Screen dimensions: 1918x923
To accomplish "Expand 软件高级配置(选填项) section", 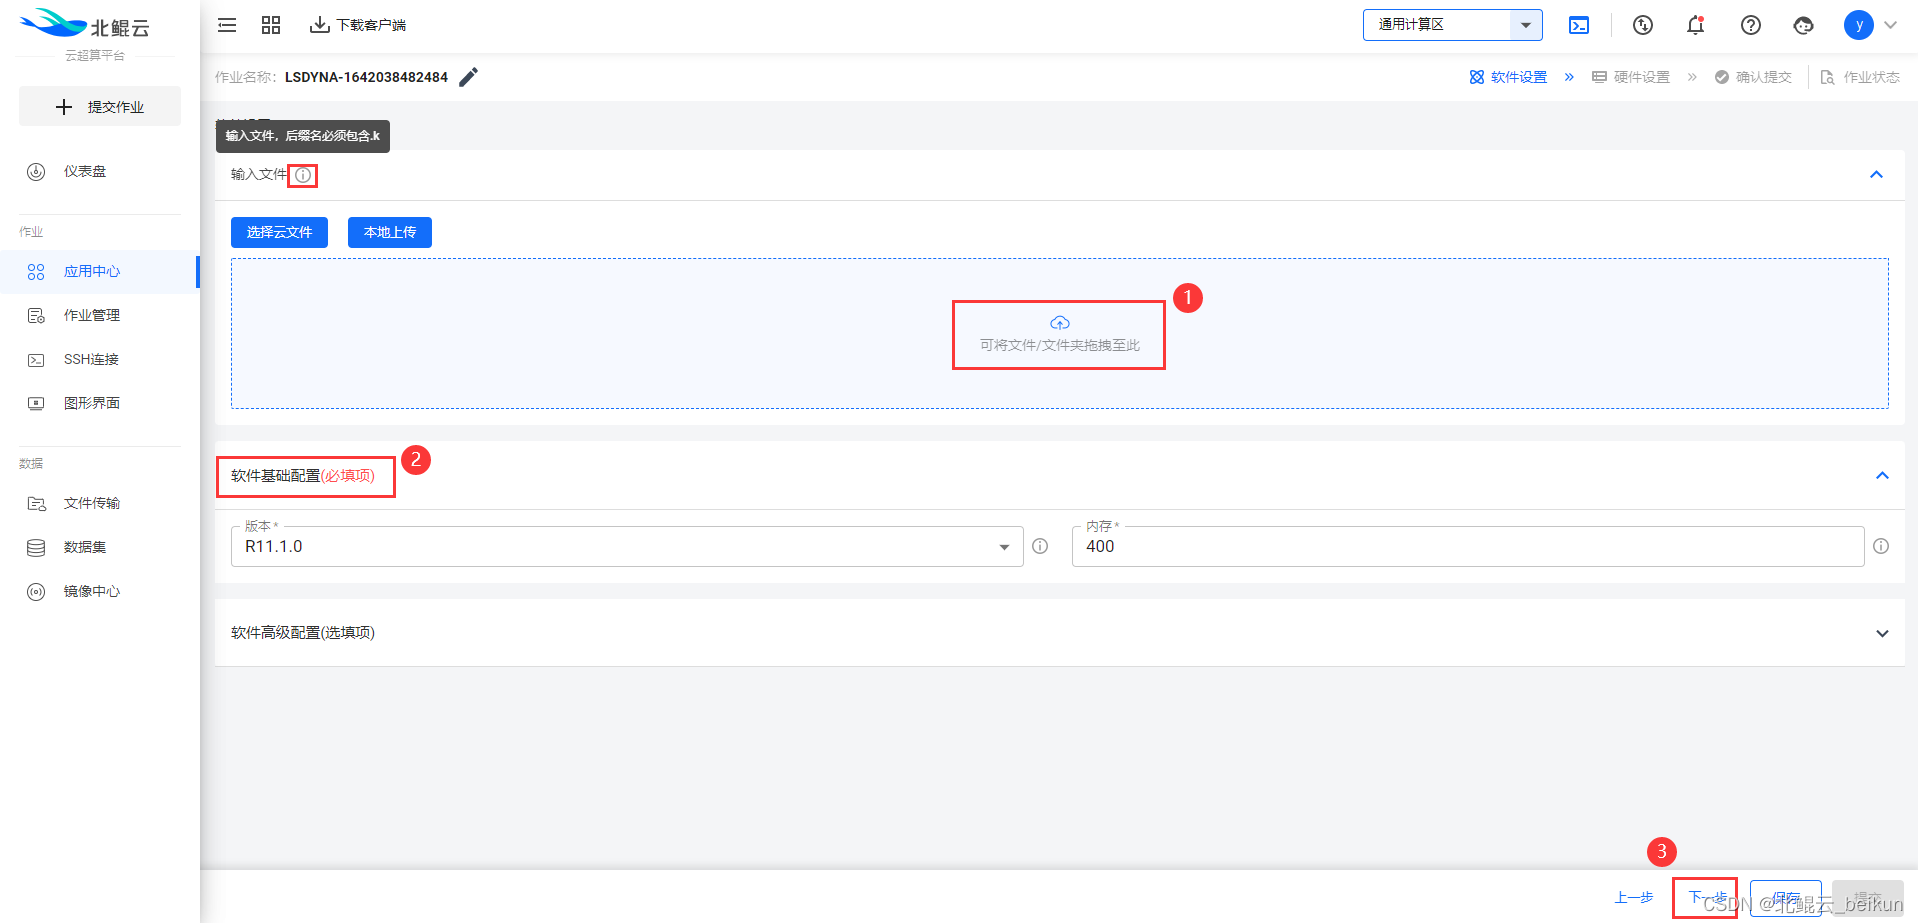I will pyautogui.click(x=1882, y=633).
